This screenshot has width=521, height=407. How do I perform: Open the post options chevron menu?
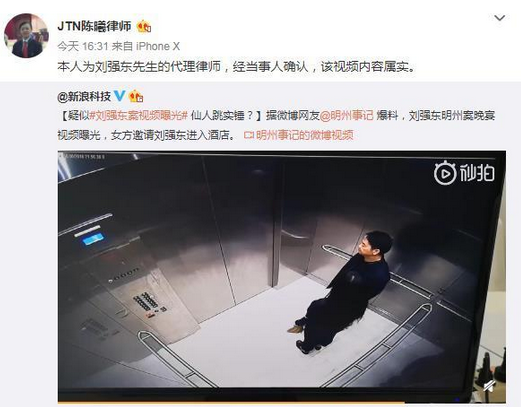point(499,18)
